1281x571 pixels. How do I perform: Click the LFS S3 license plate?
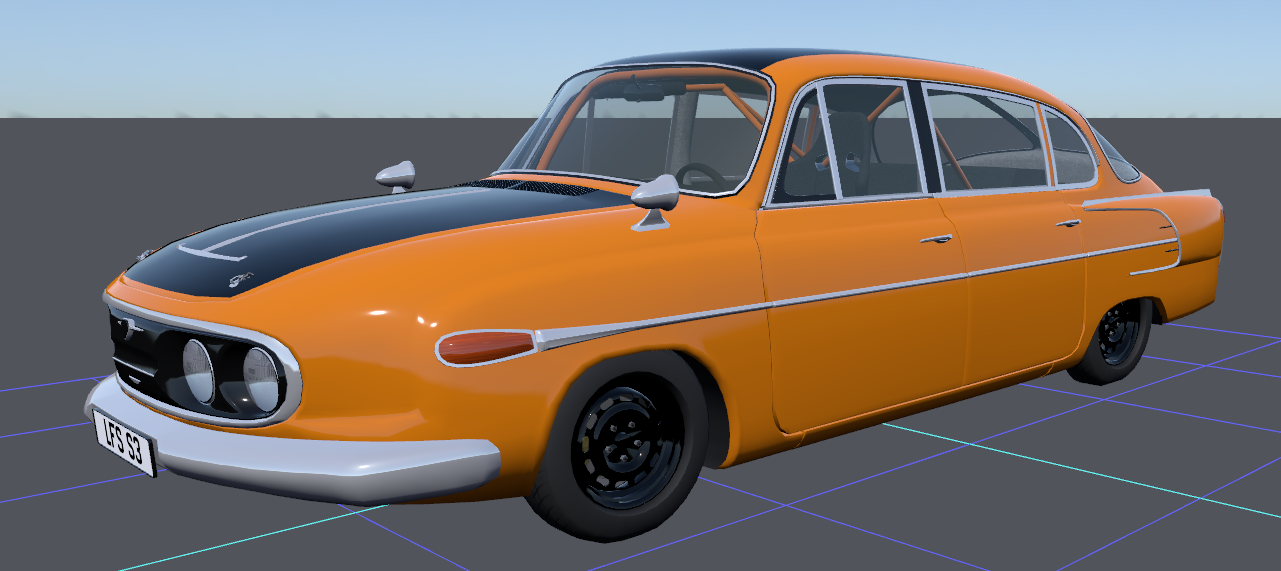point(125,444)
